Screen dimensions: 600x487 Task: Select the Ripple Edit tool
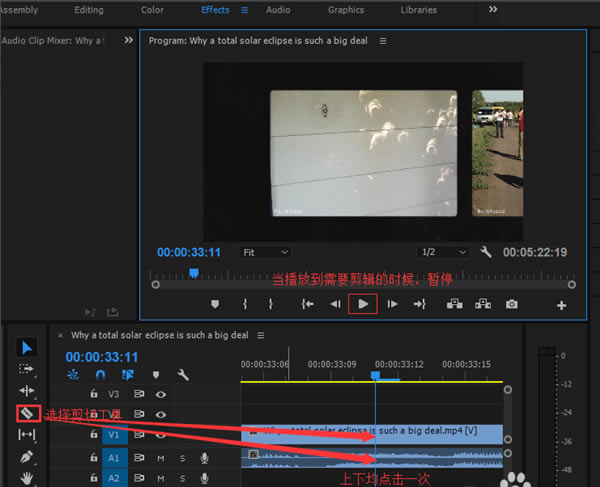pos(27,390)
